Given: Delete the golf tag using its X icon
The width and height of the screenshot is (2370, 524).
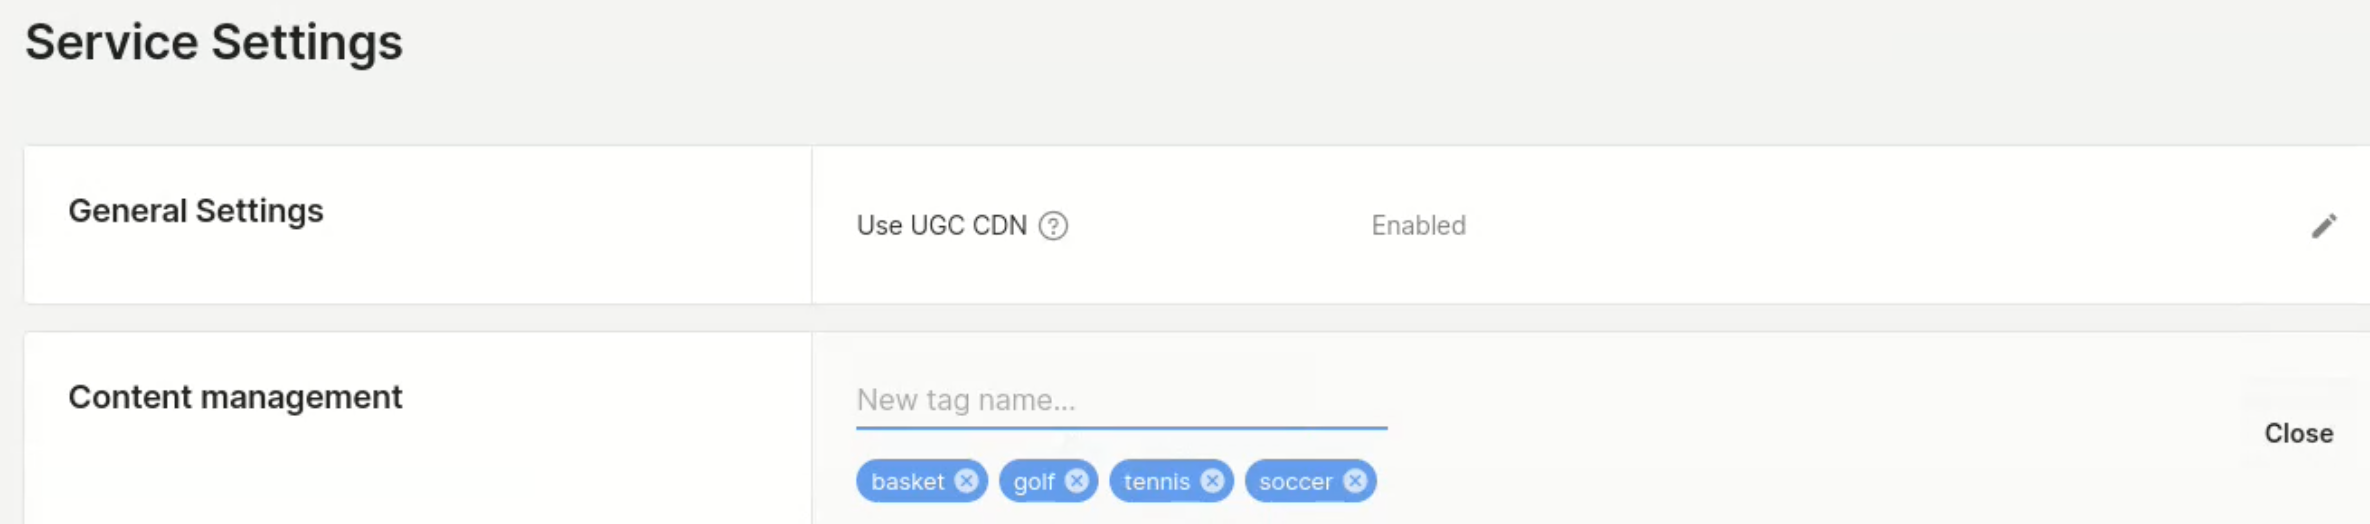Looking at the screenshot, I should (x=1076, y=481).
